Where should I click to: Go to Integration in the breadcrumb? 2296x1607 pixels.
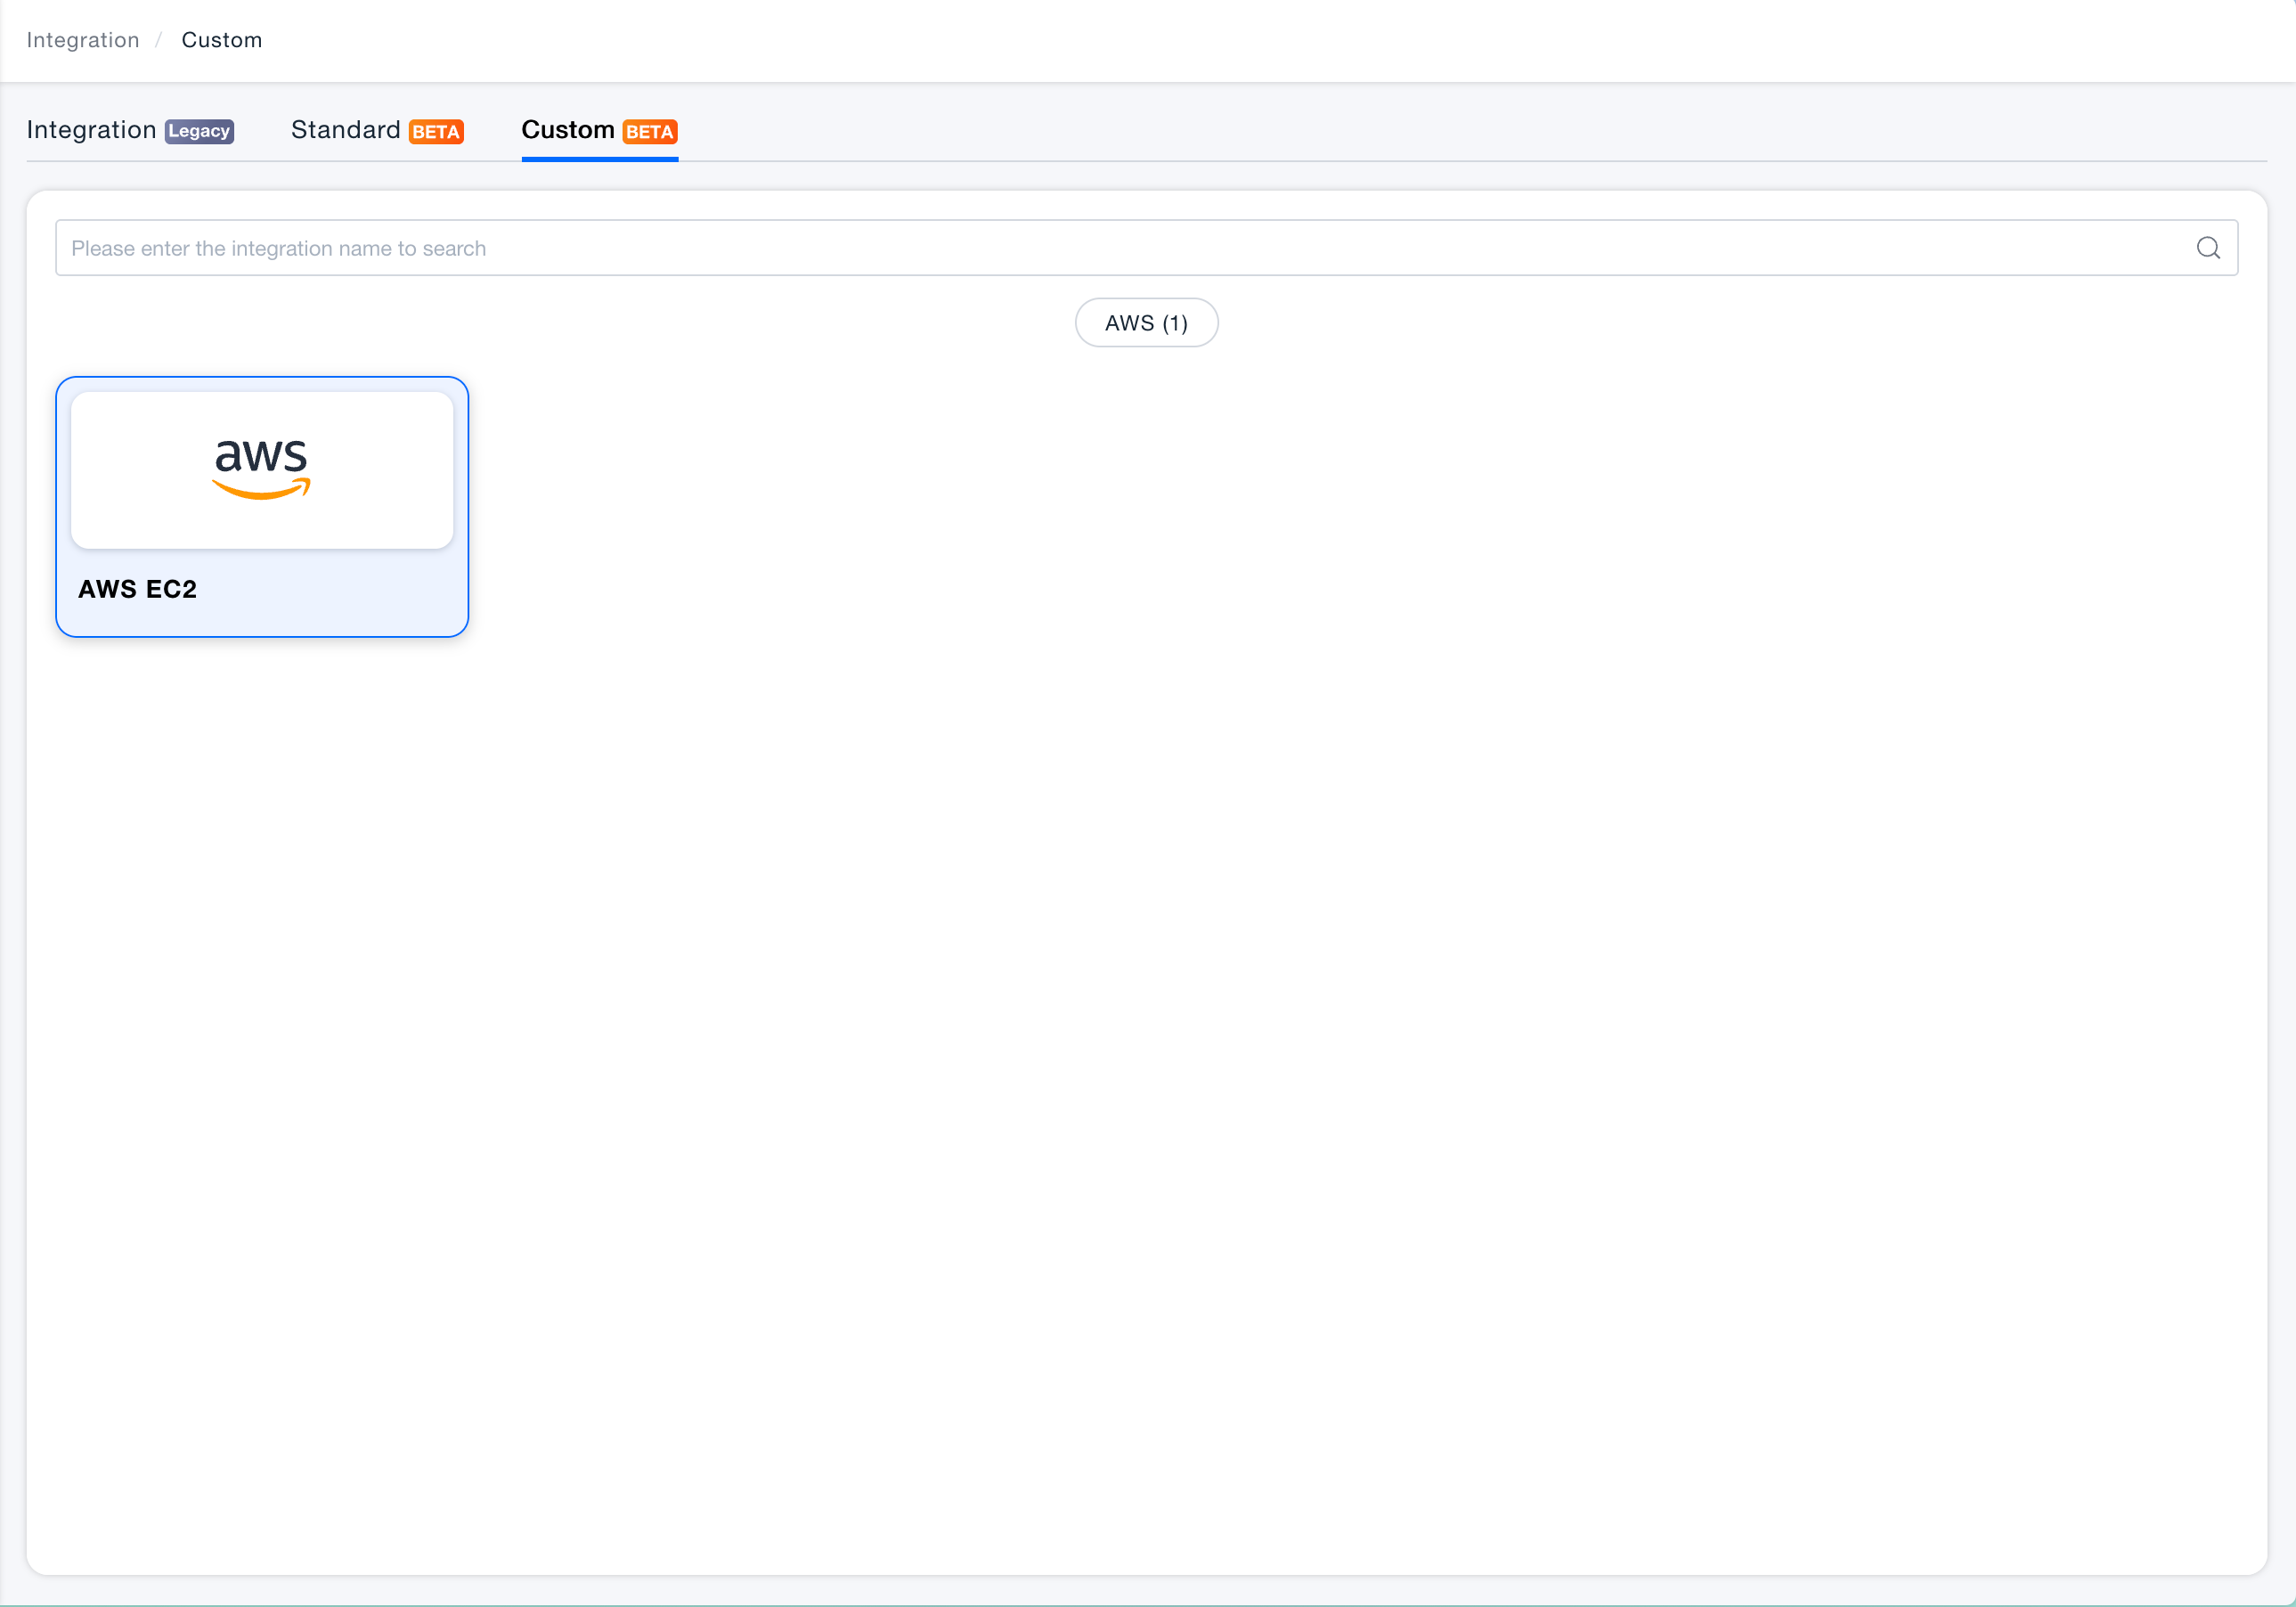[83, 40]
